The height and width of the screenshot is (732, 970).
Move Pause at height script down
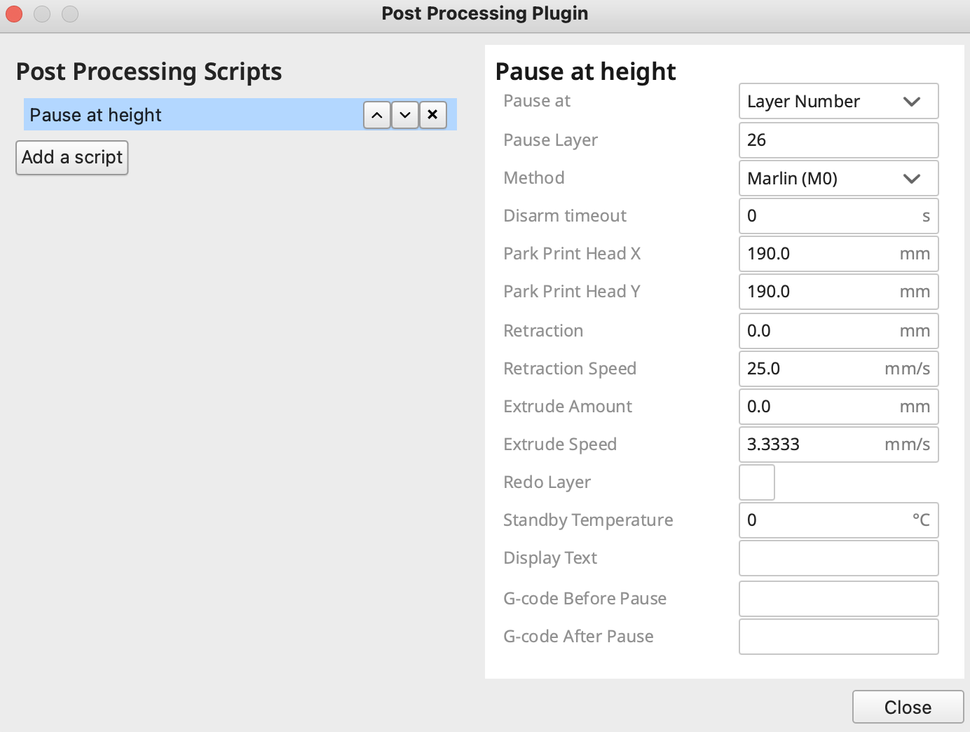click(x=404, y=115)
